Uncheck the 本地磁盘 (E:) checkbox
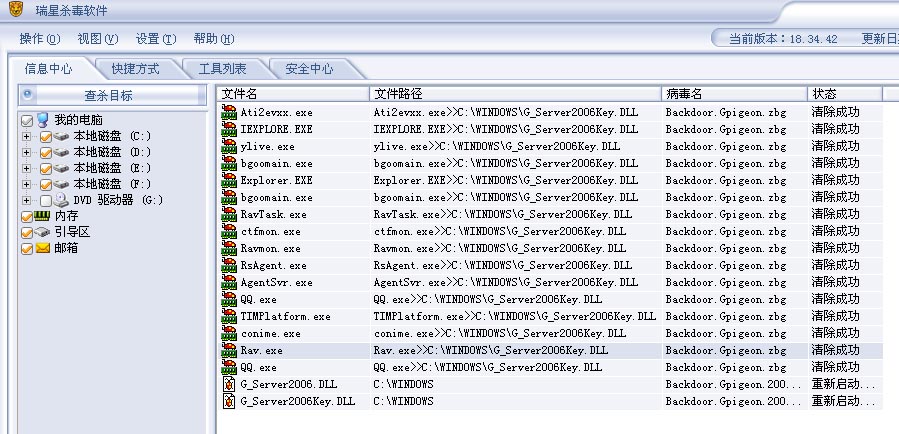Screen dimensions: 899x434 (46, 169)
